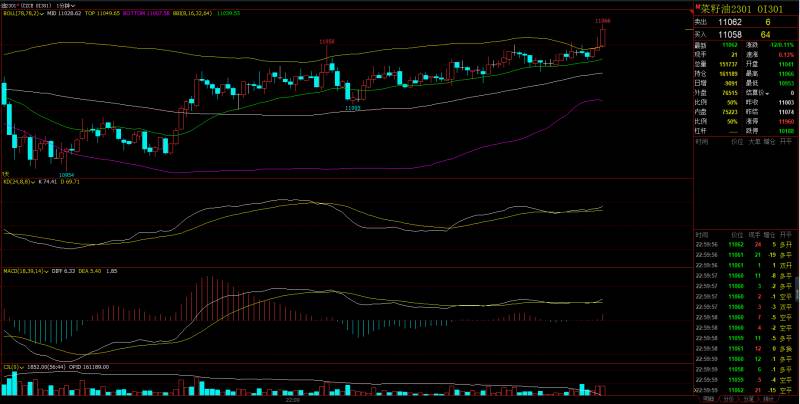Image resolution: width=800 pixels, height=404 pixels.
Task: Click the 卖出 price 11062
Action: 730,22
